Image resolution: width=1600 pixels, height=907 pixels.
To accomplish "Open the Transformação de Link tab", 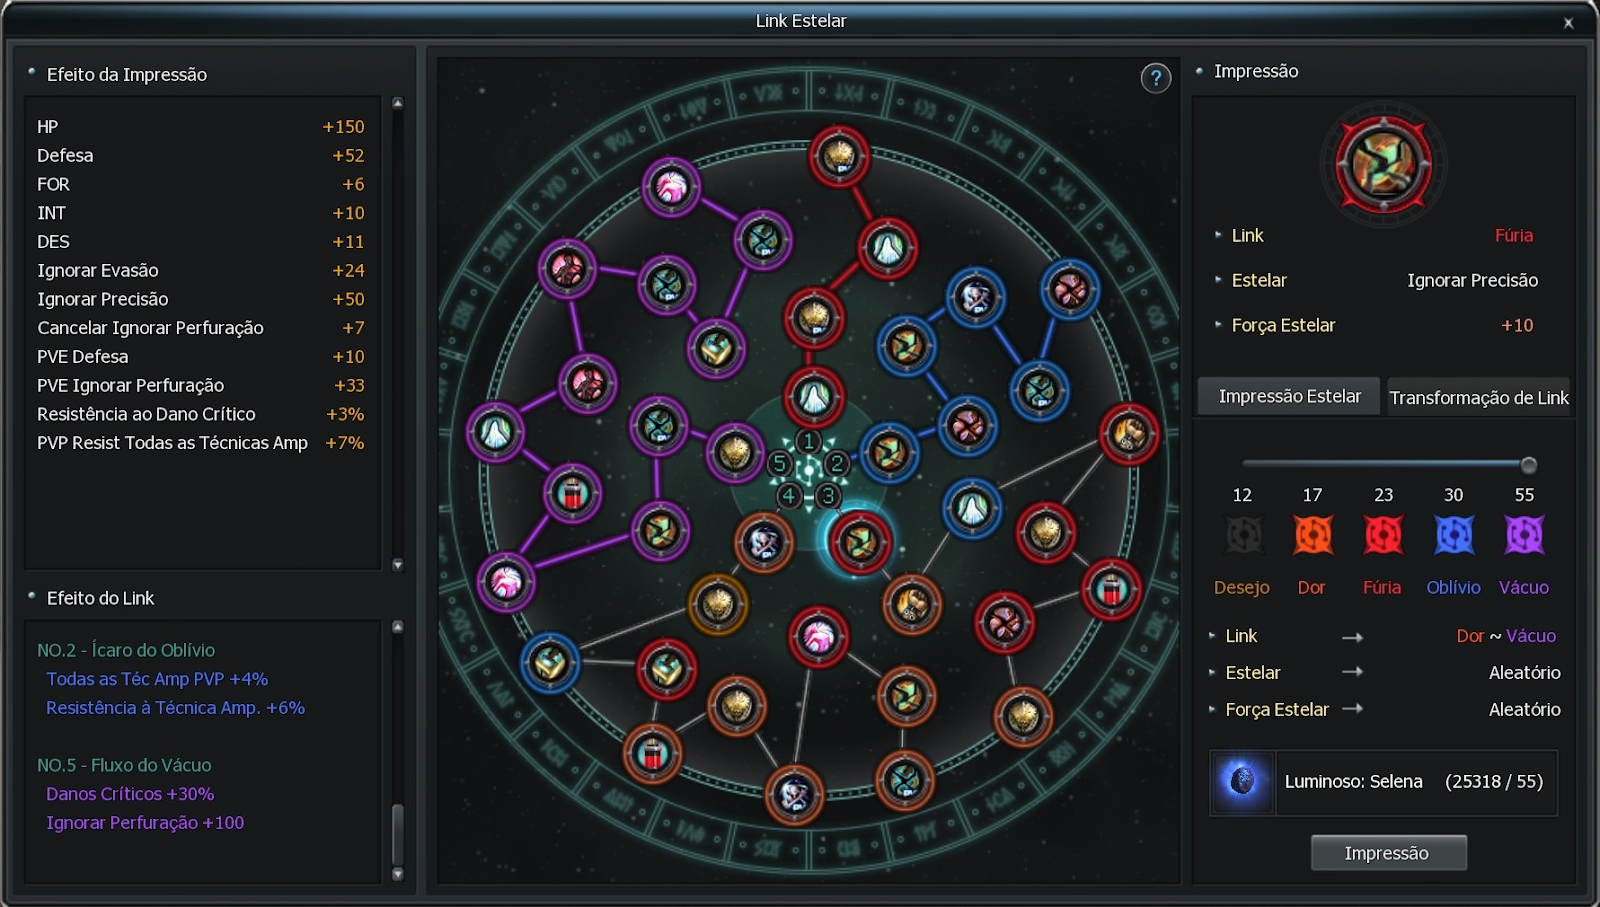I will click(x=1479, y=397).
